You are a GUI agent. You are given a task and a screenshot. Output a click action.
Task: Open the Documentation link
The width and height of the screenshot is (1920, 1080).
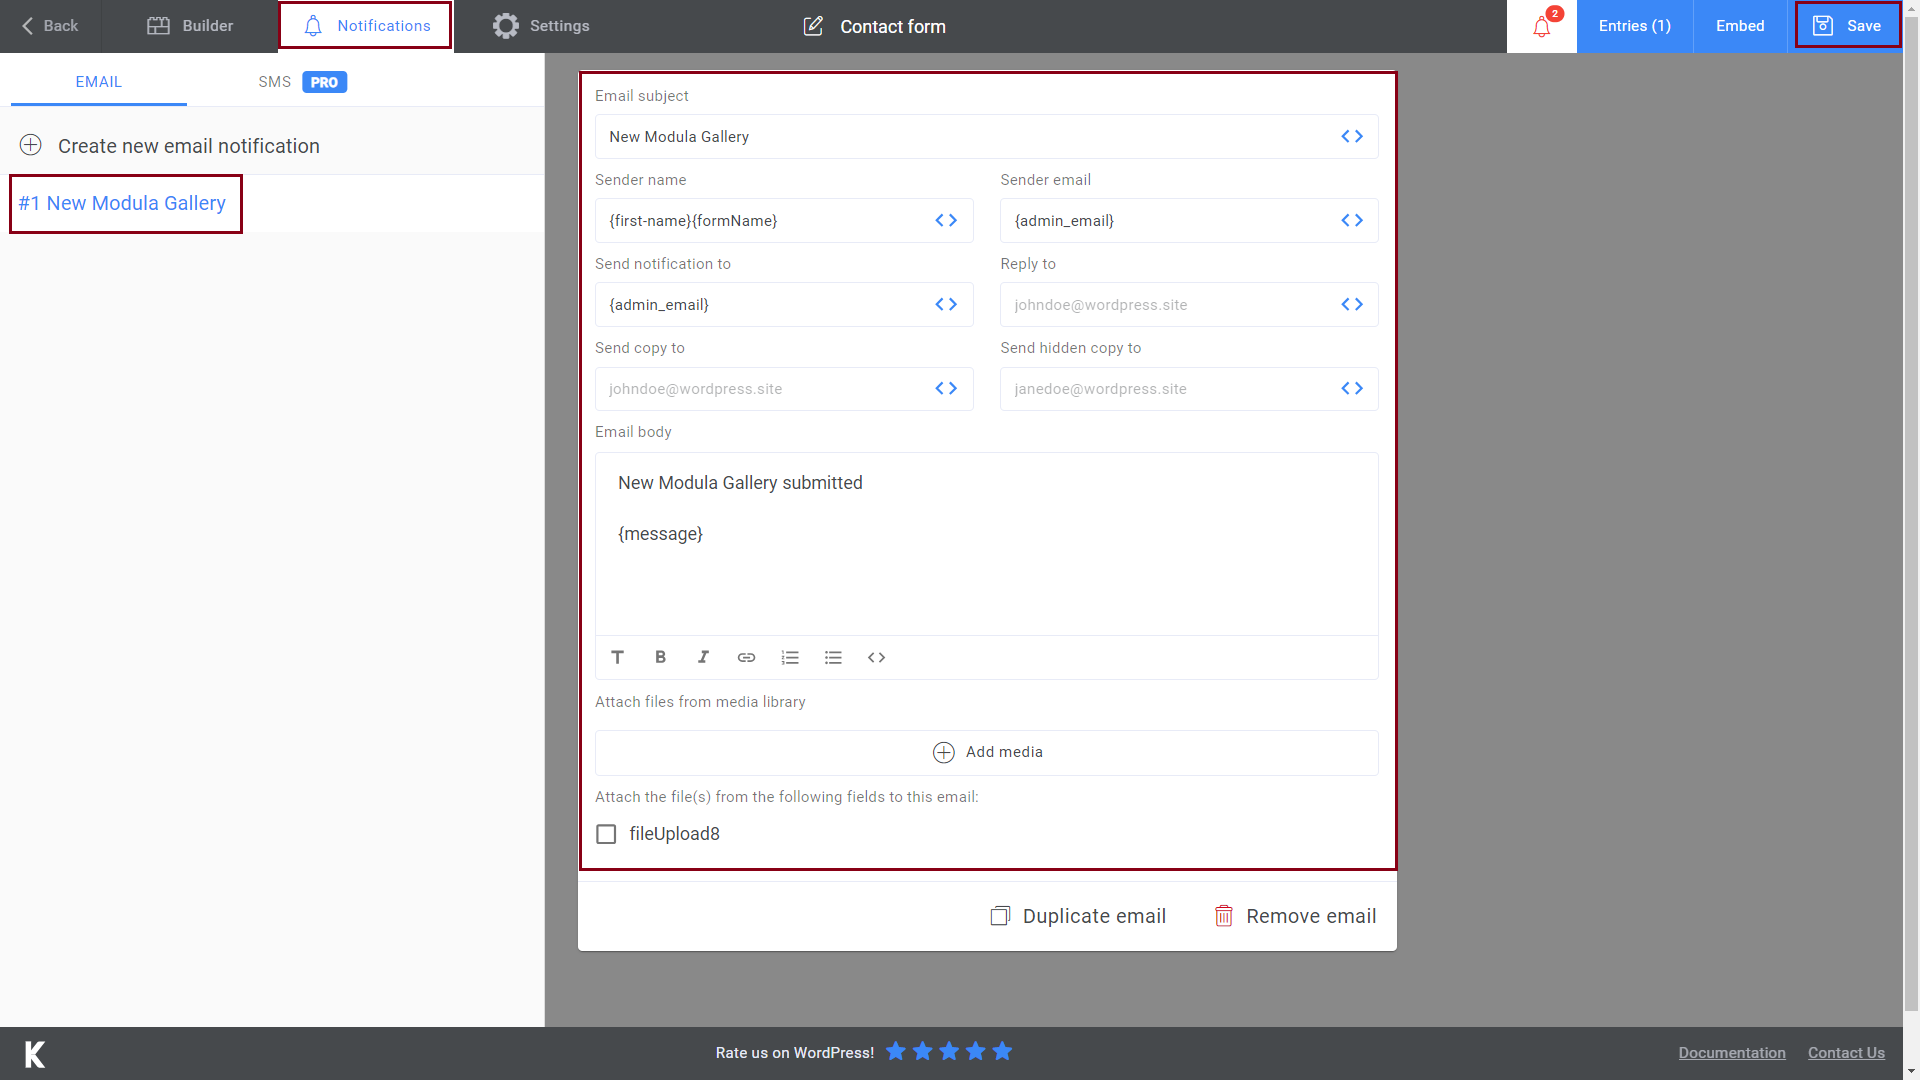pyautogui.click(x=1731, y=1053)
